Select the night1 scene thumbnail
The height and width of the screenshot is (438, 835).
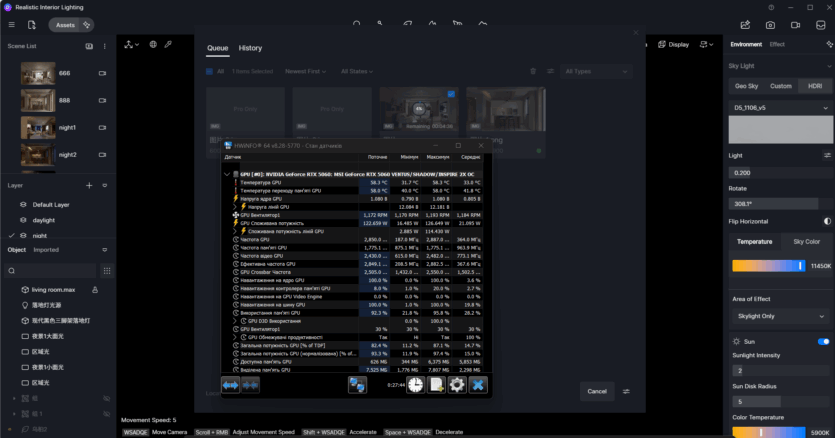click(38, 128)
